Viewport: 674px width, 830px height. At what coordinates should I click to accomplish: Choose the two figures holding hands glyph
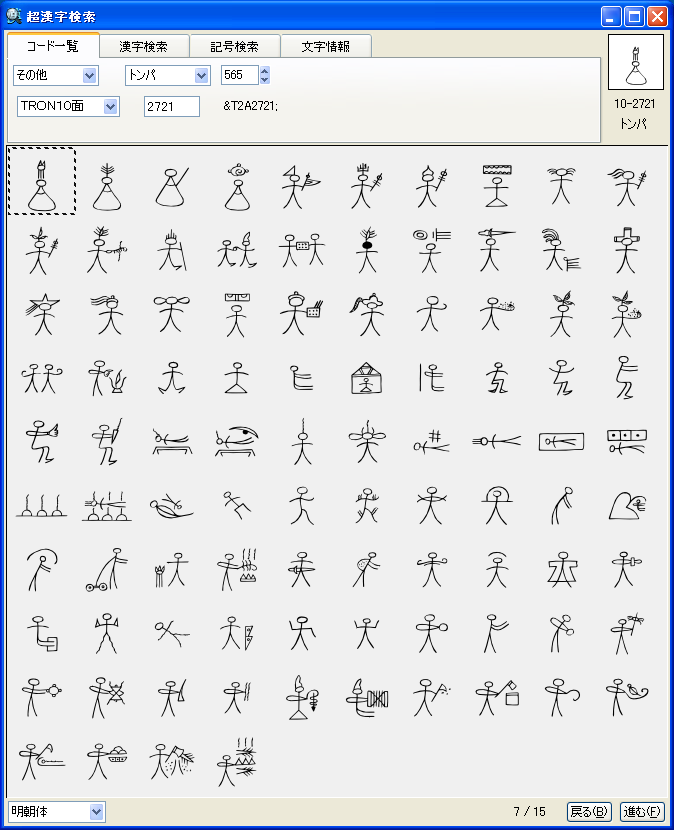[x=42, y=377]
